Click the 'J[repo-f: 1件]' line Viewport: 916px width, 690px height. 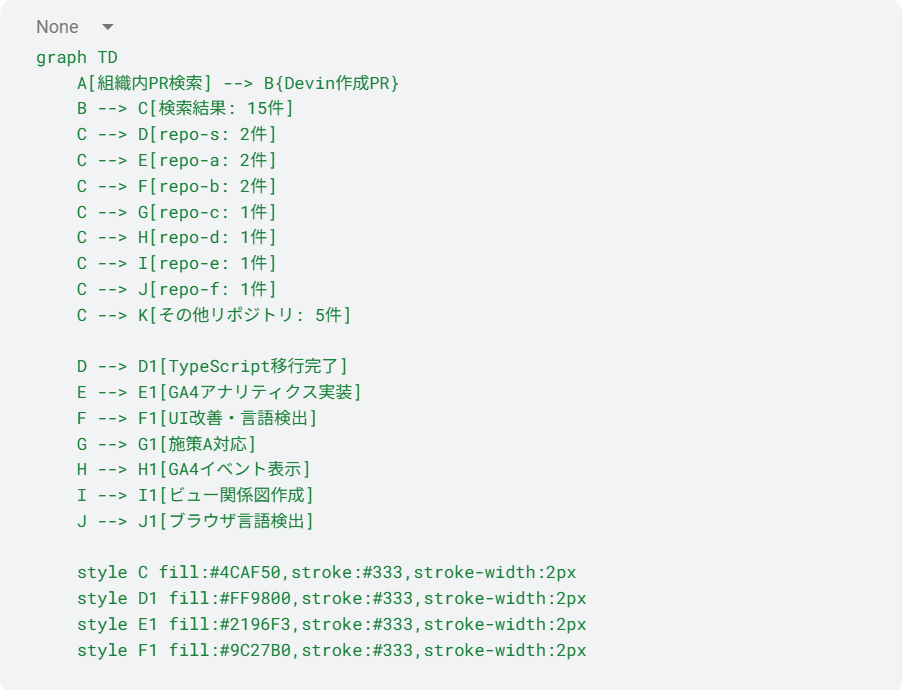coord(176,289)
